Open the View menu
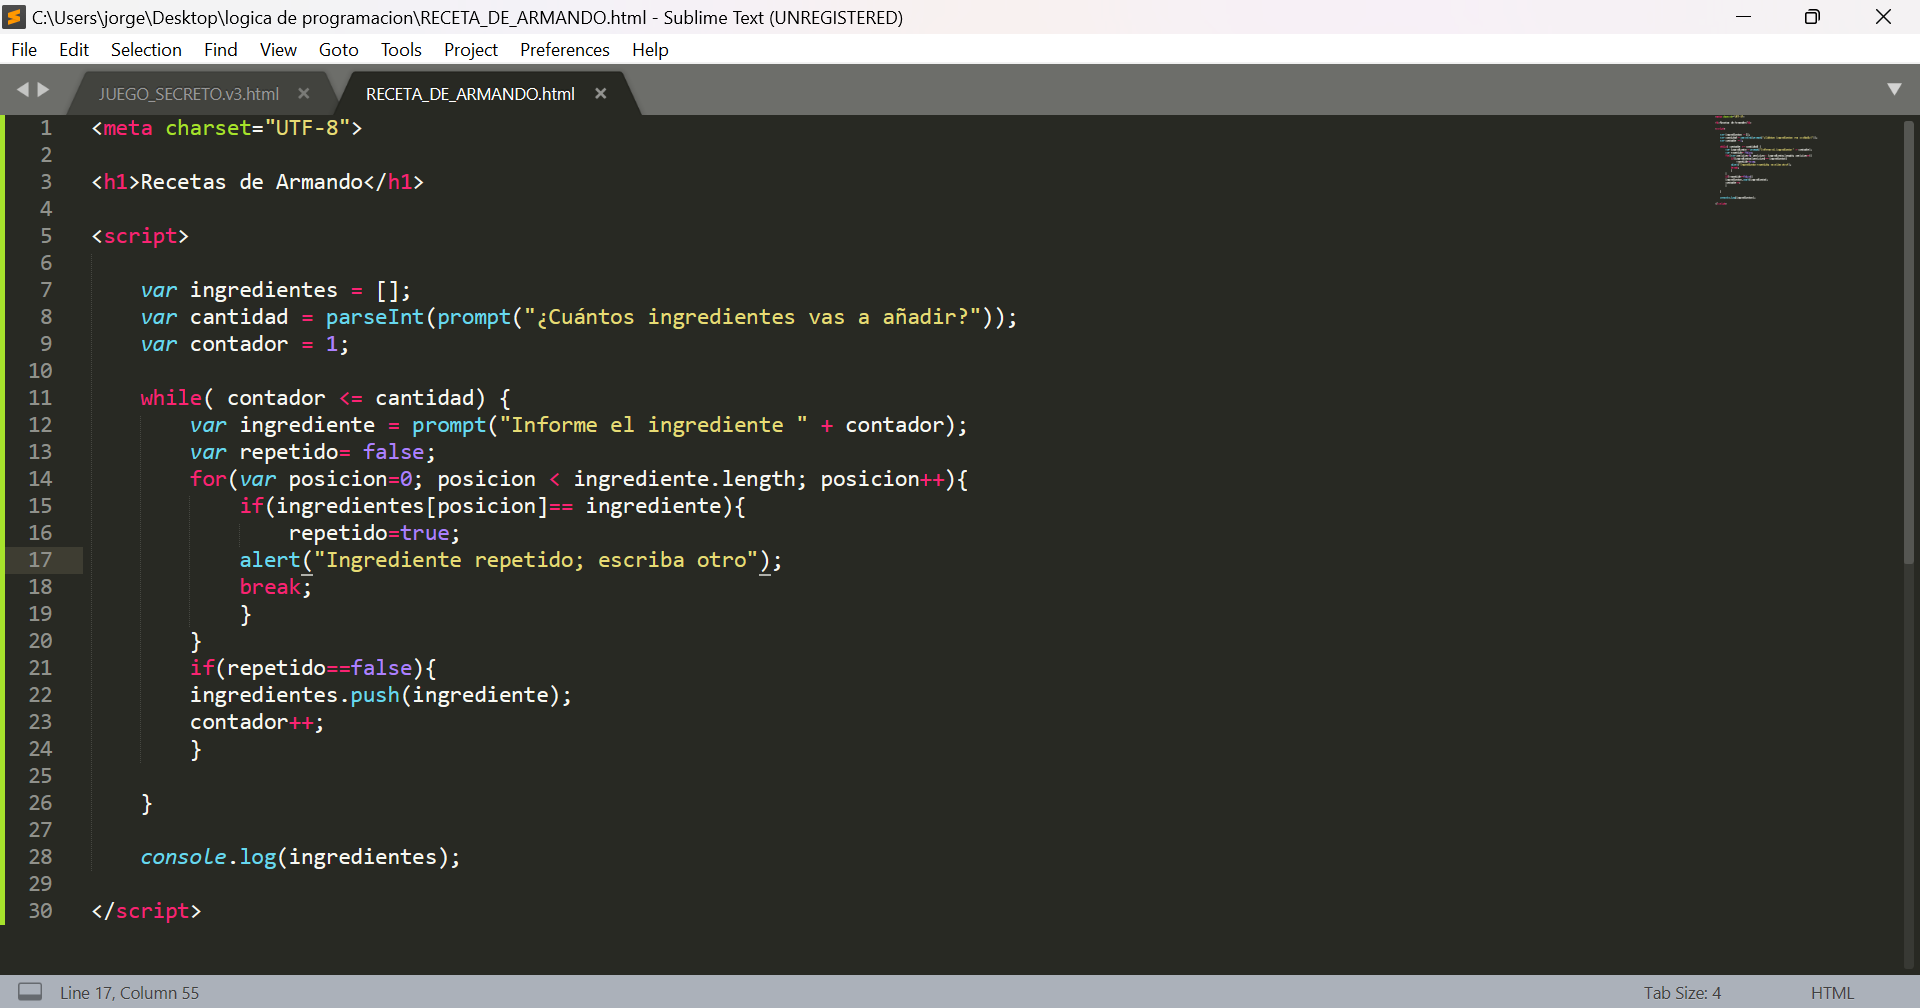This screenshot has height=1008, width=1920. click(278, 50)
